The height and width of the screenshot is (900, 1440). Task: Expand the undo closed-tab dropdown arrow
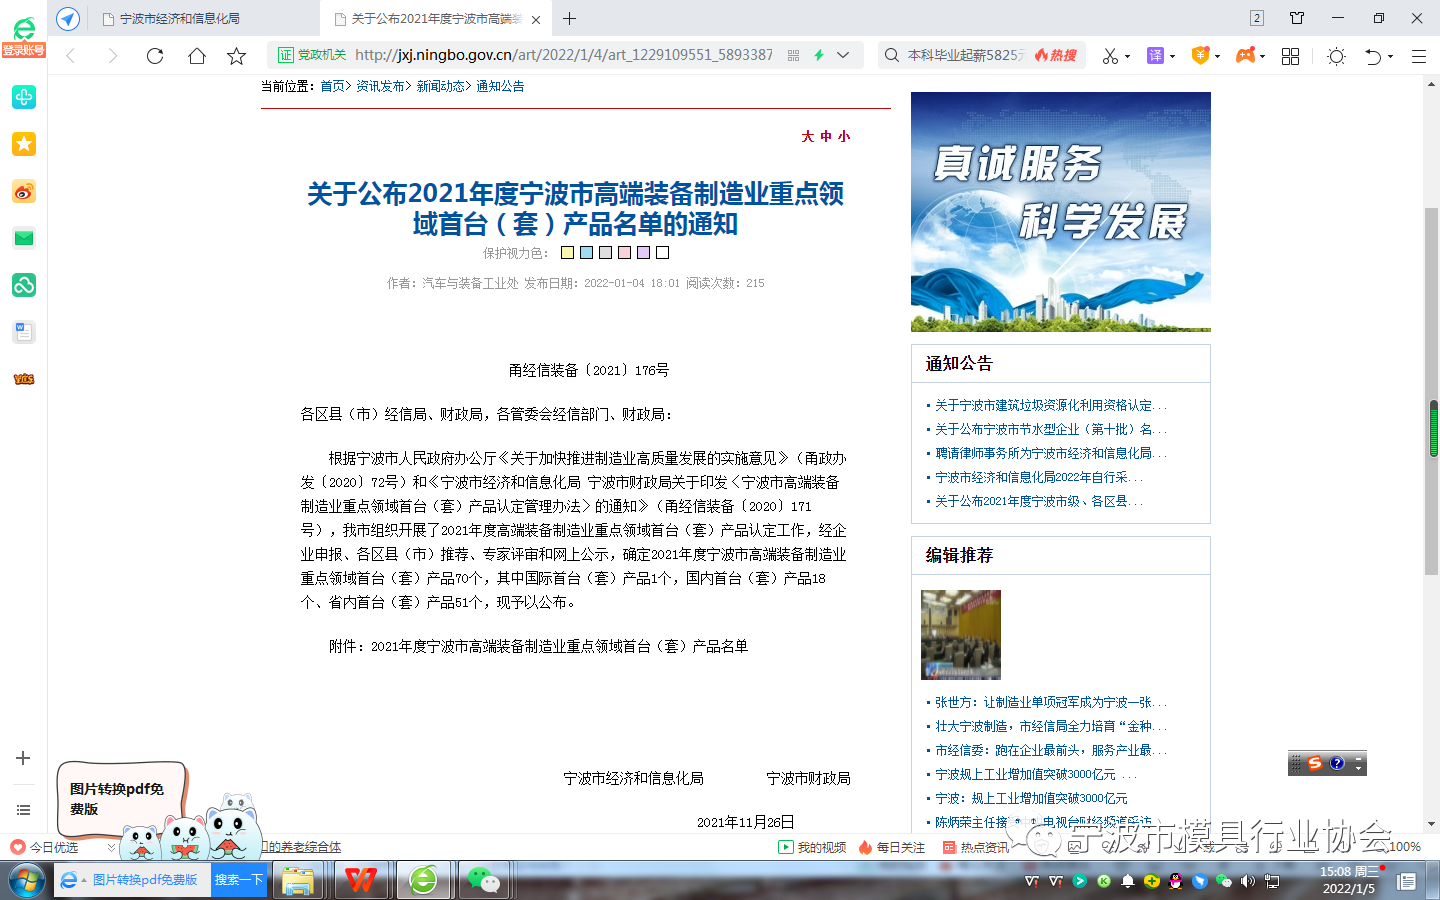pyautogui.click(x=1390, y=57)
